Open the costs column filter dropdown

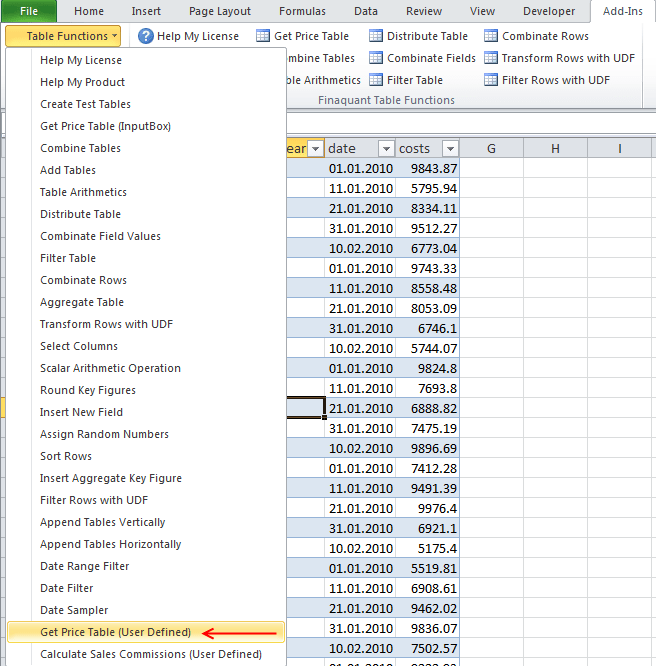point(450,149)
